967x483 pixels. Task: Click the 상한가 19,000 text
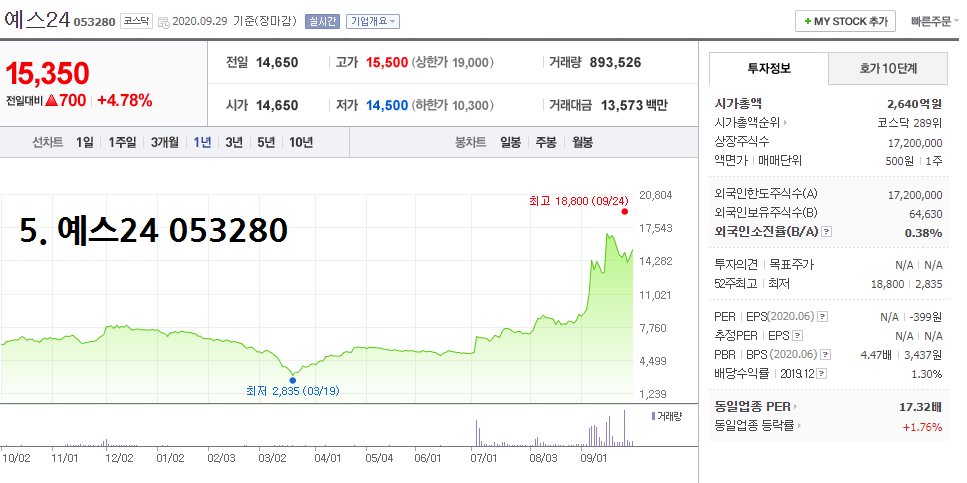[x=453, y=62]
